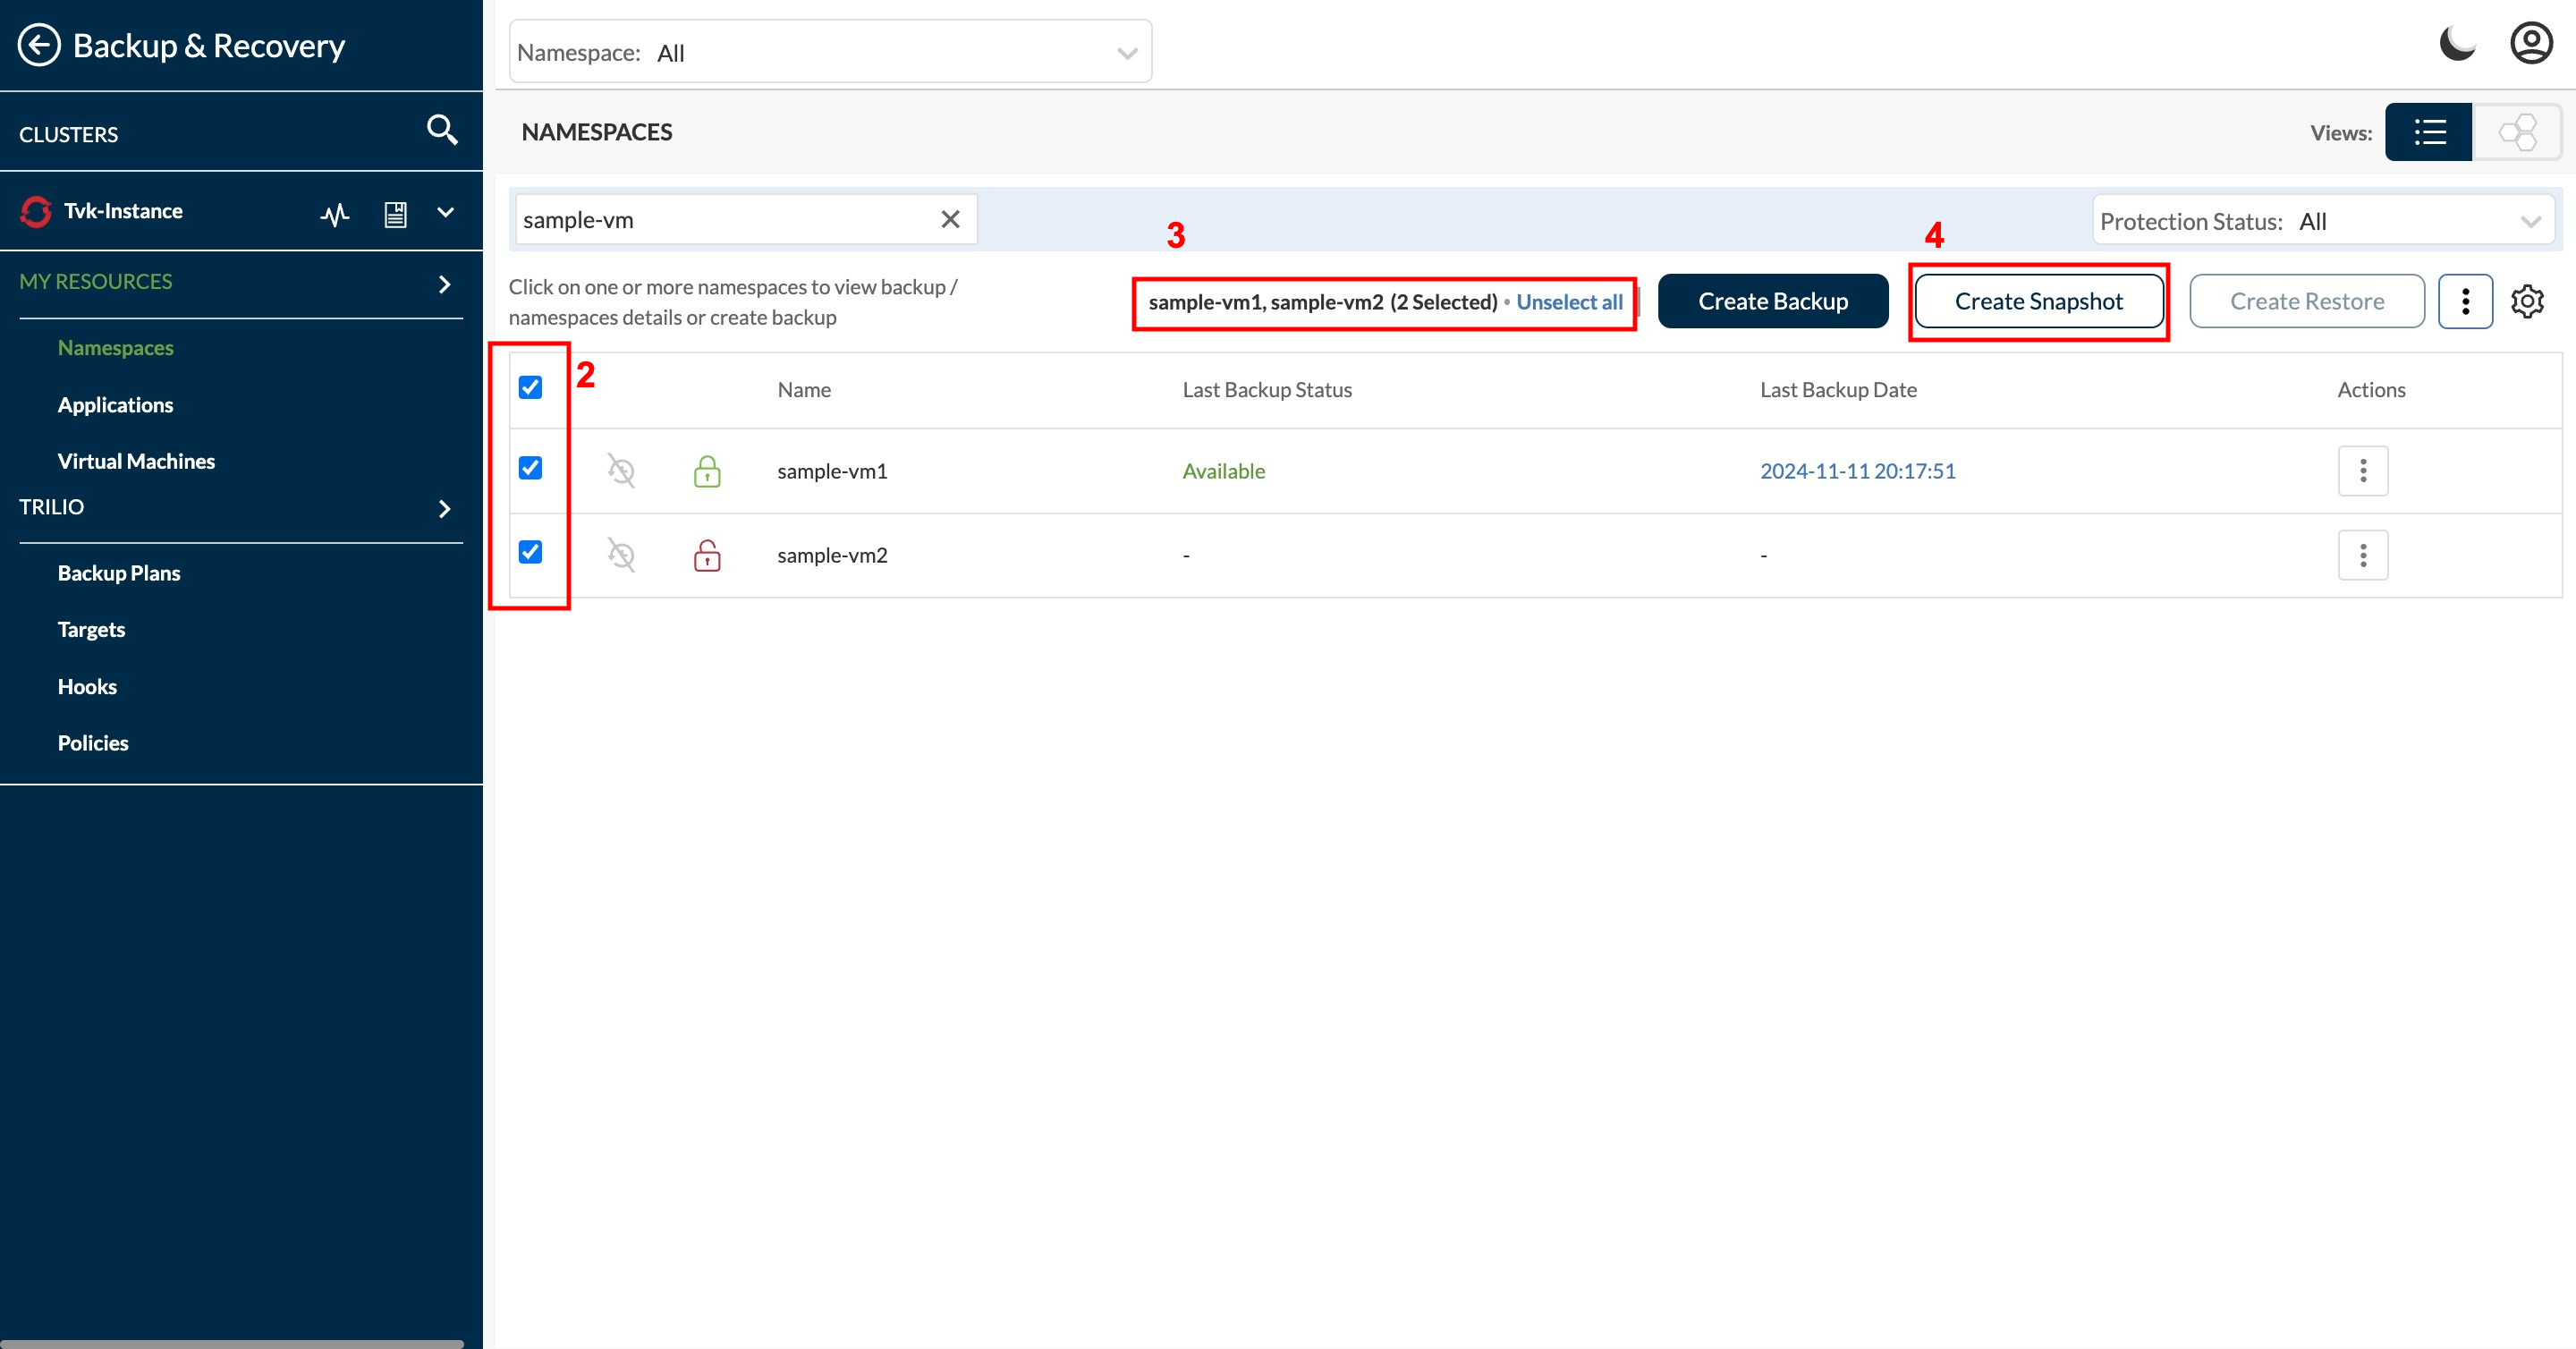Click the Create Snapshot button

click(2038, 301)
